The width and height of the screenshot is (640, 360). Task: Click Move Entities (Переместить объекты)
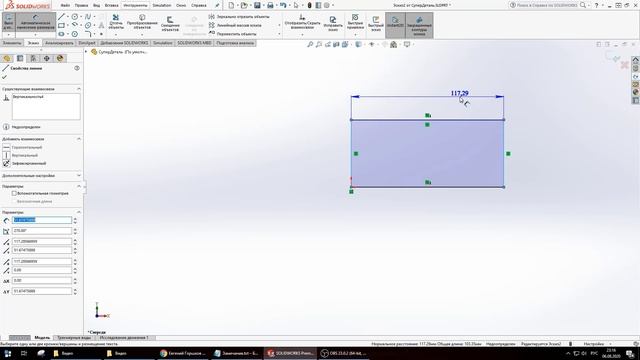coord(233,34)
